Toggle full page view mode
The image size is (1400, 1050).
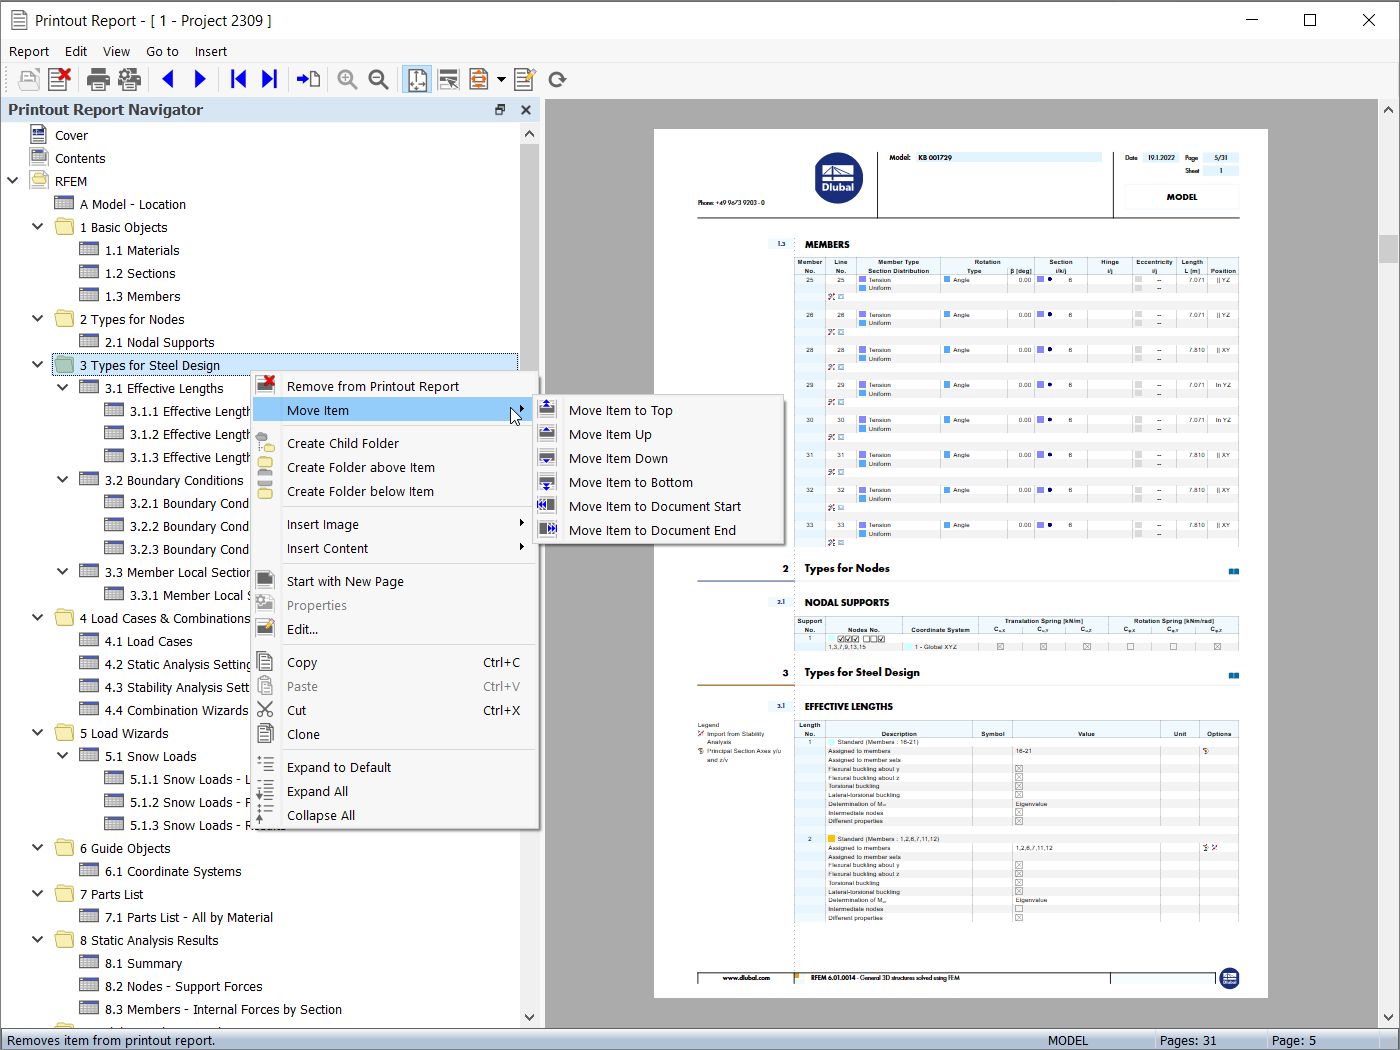click(417, 79)
